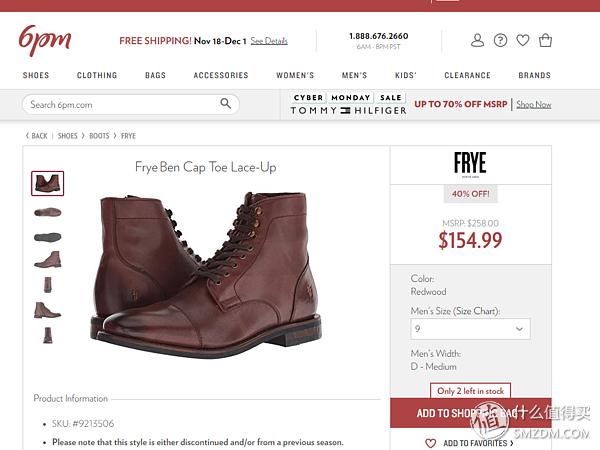Open the Shoes menu
Image resolution: width=600 pixels, height=450 pixels.
(x=36, y=75)
